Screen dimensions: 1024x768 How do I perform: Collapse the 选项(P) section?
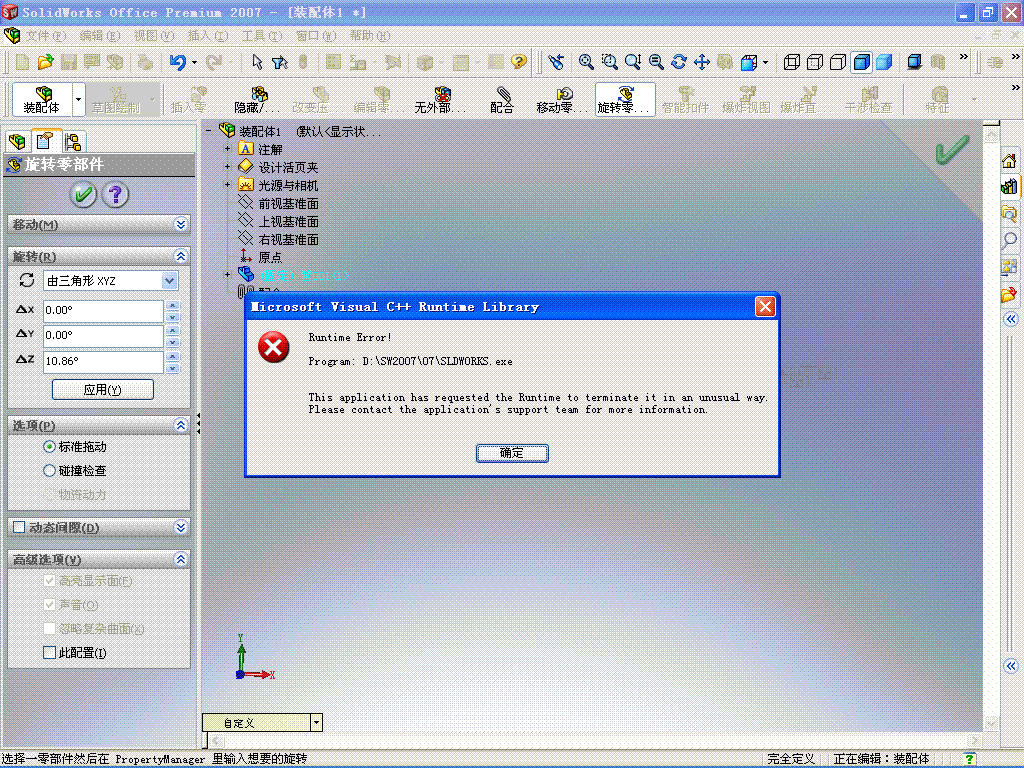[181, 425]
